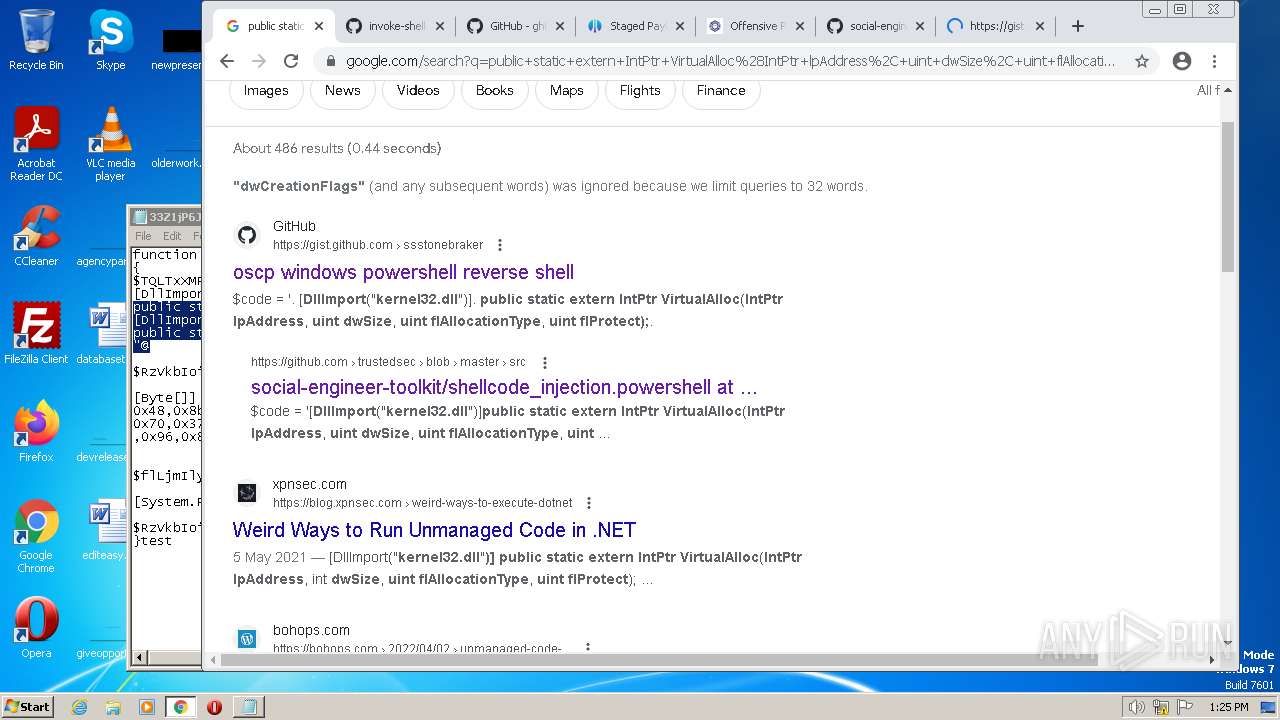
Task: Switch to Notepad via its taskbar button
Action: pos(248,707)
